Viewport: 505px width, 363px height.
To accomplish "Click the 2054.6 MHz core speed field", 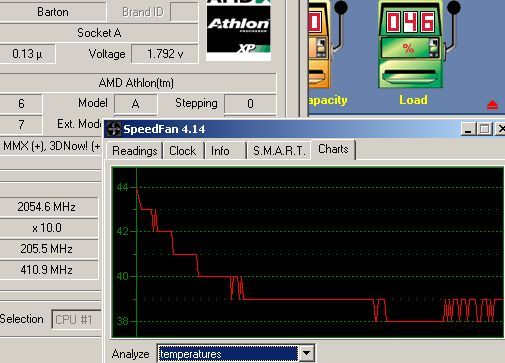I will click(x=47, y=207).
